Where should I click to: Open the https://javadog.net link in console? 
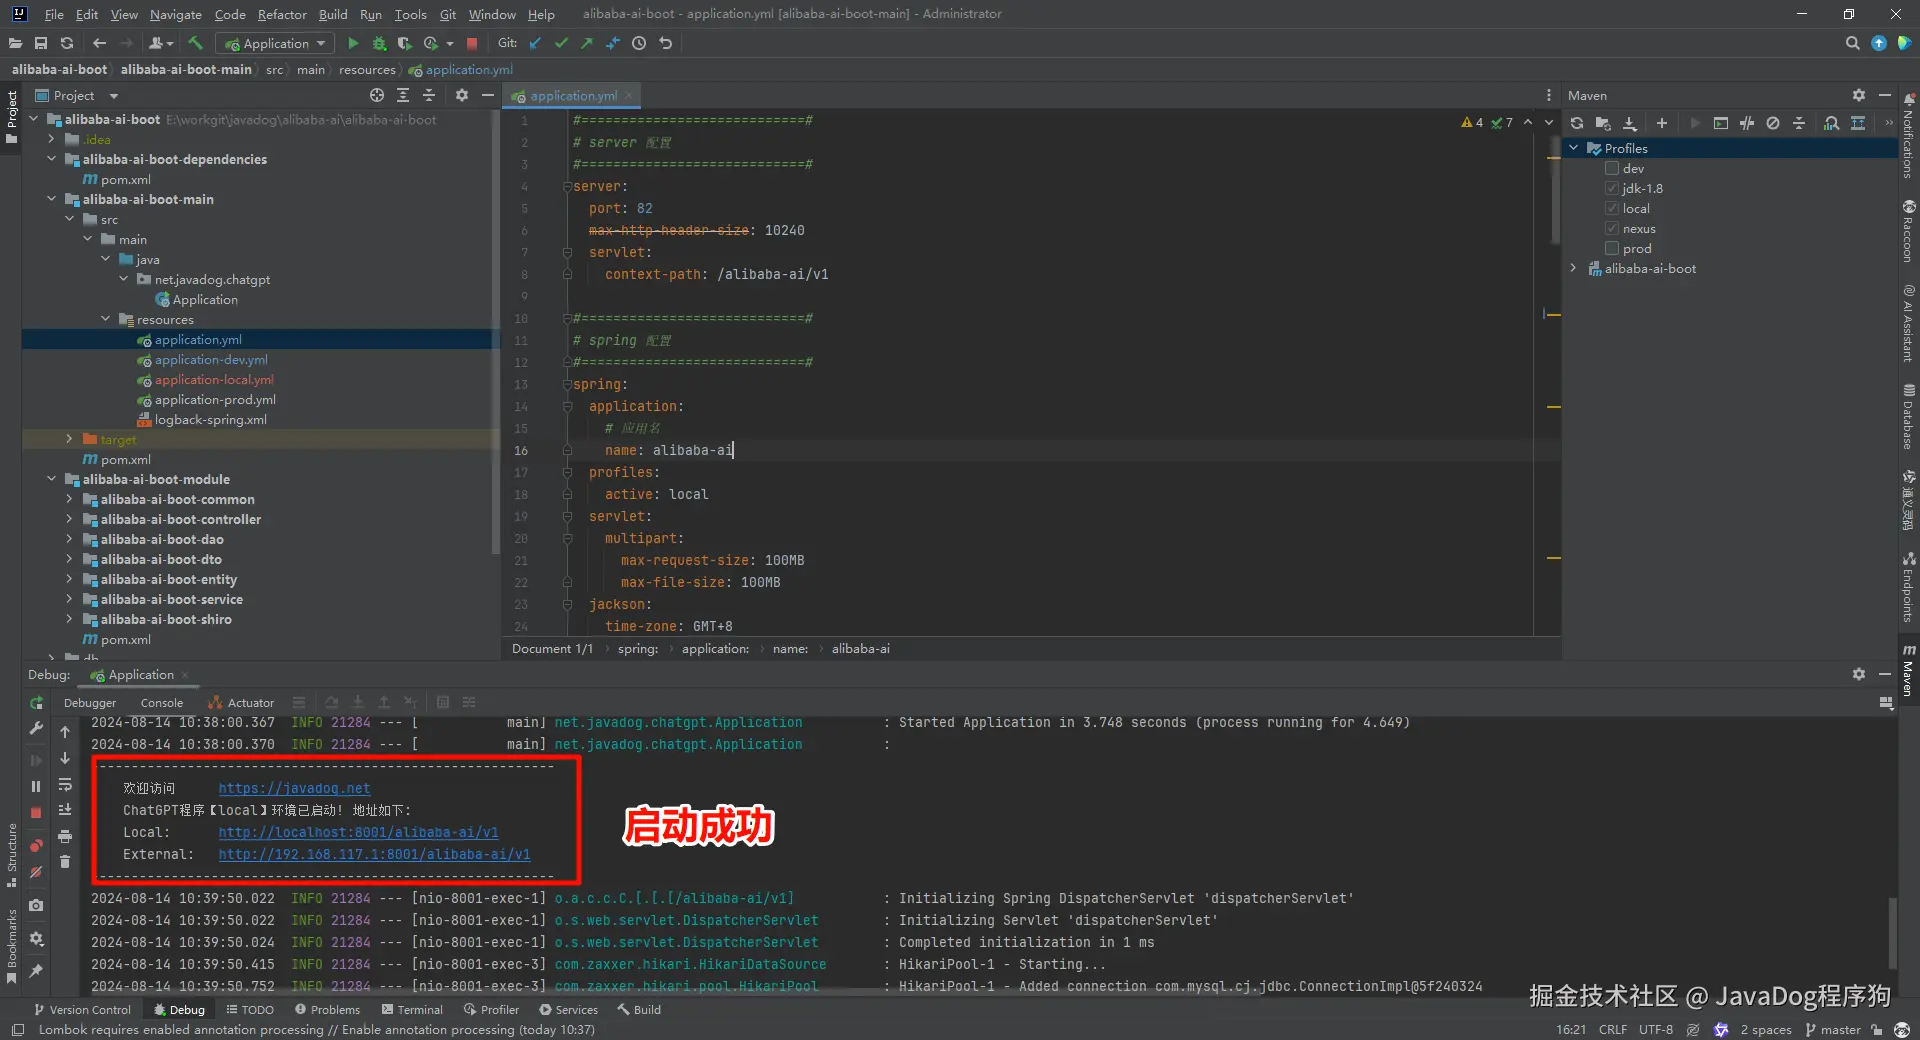tap(294, 788)
